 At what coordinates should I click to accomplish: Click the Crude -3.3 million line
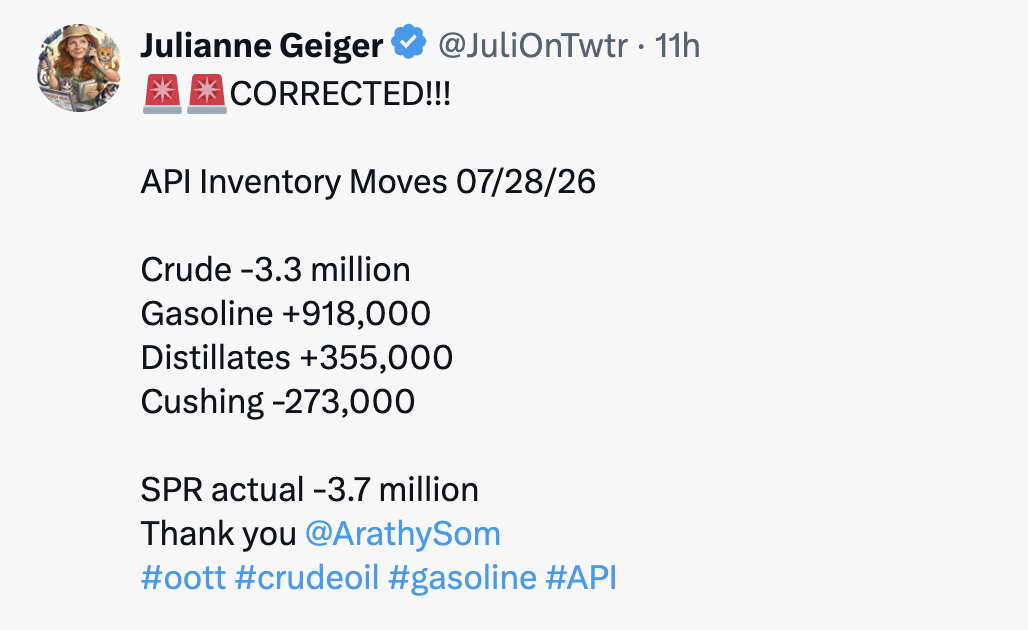tap(275, 269)
